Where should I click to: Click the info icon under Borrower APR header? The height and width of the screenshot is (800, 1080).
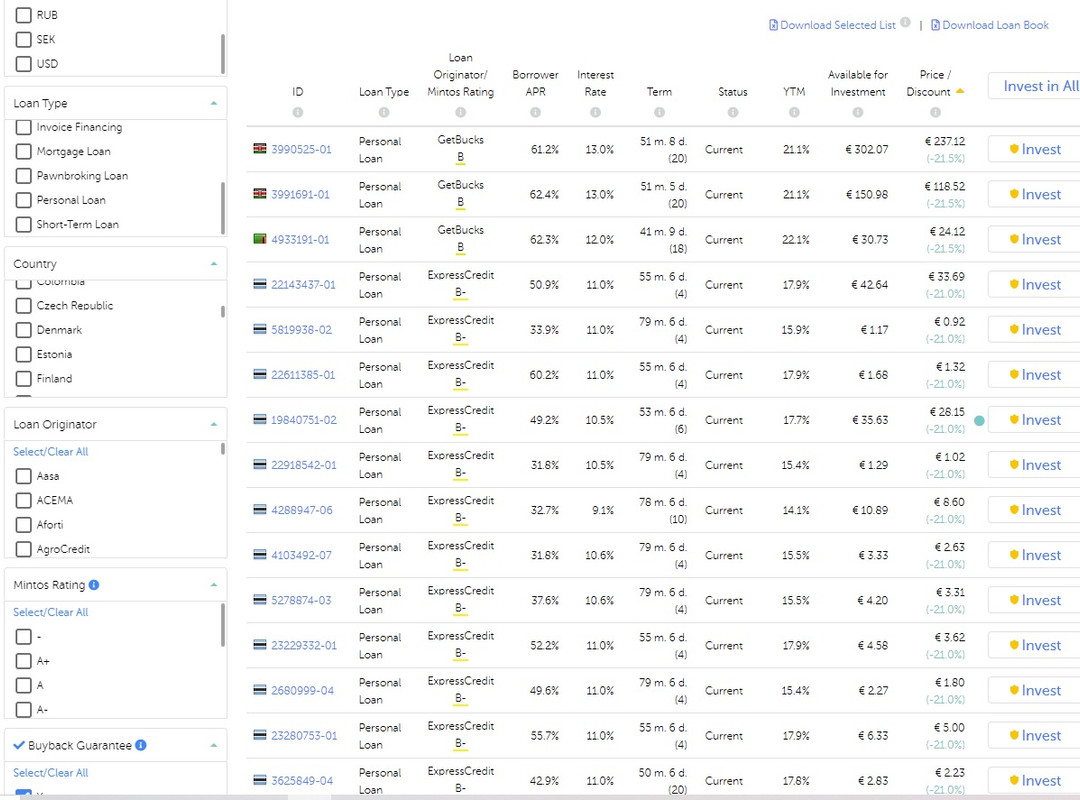coord(535,112)
